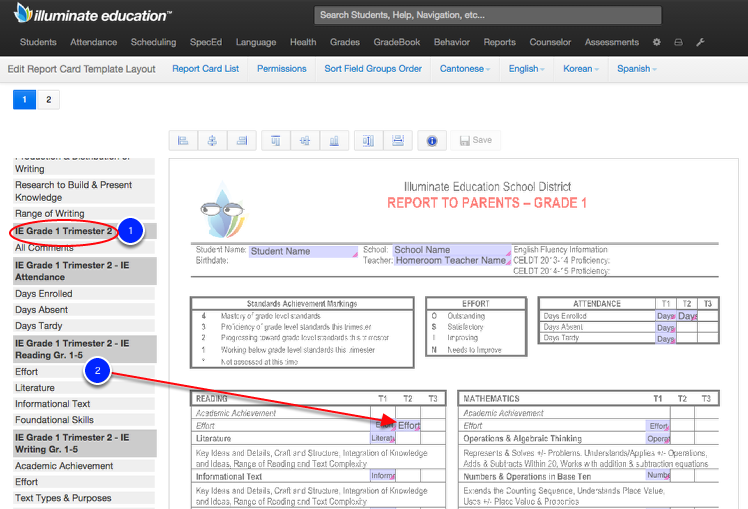Open the SpecEd menu
This screenshot has height=509, width=748.
(206, 42)
